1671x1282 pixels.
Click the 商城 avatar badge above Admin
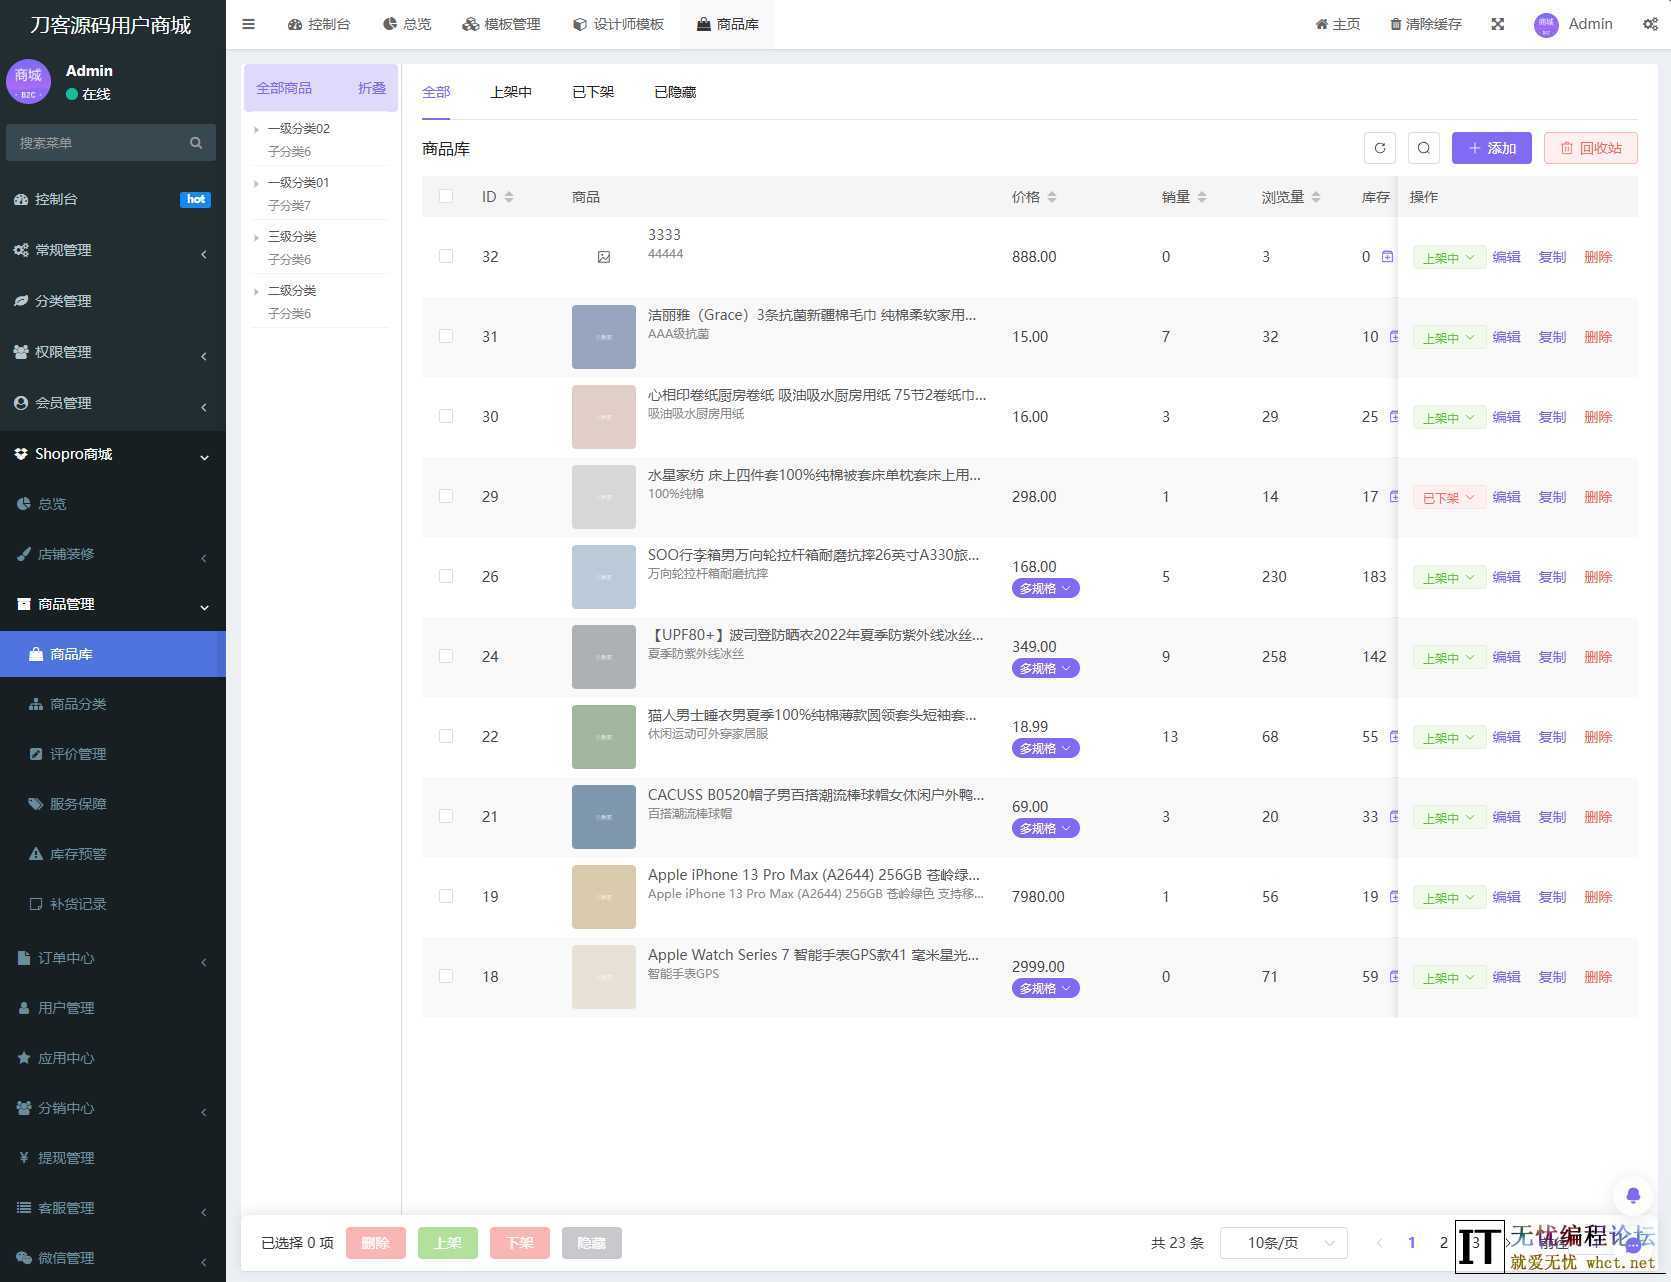(x=28, y=82)
